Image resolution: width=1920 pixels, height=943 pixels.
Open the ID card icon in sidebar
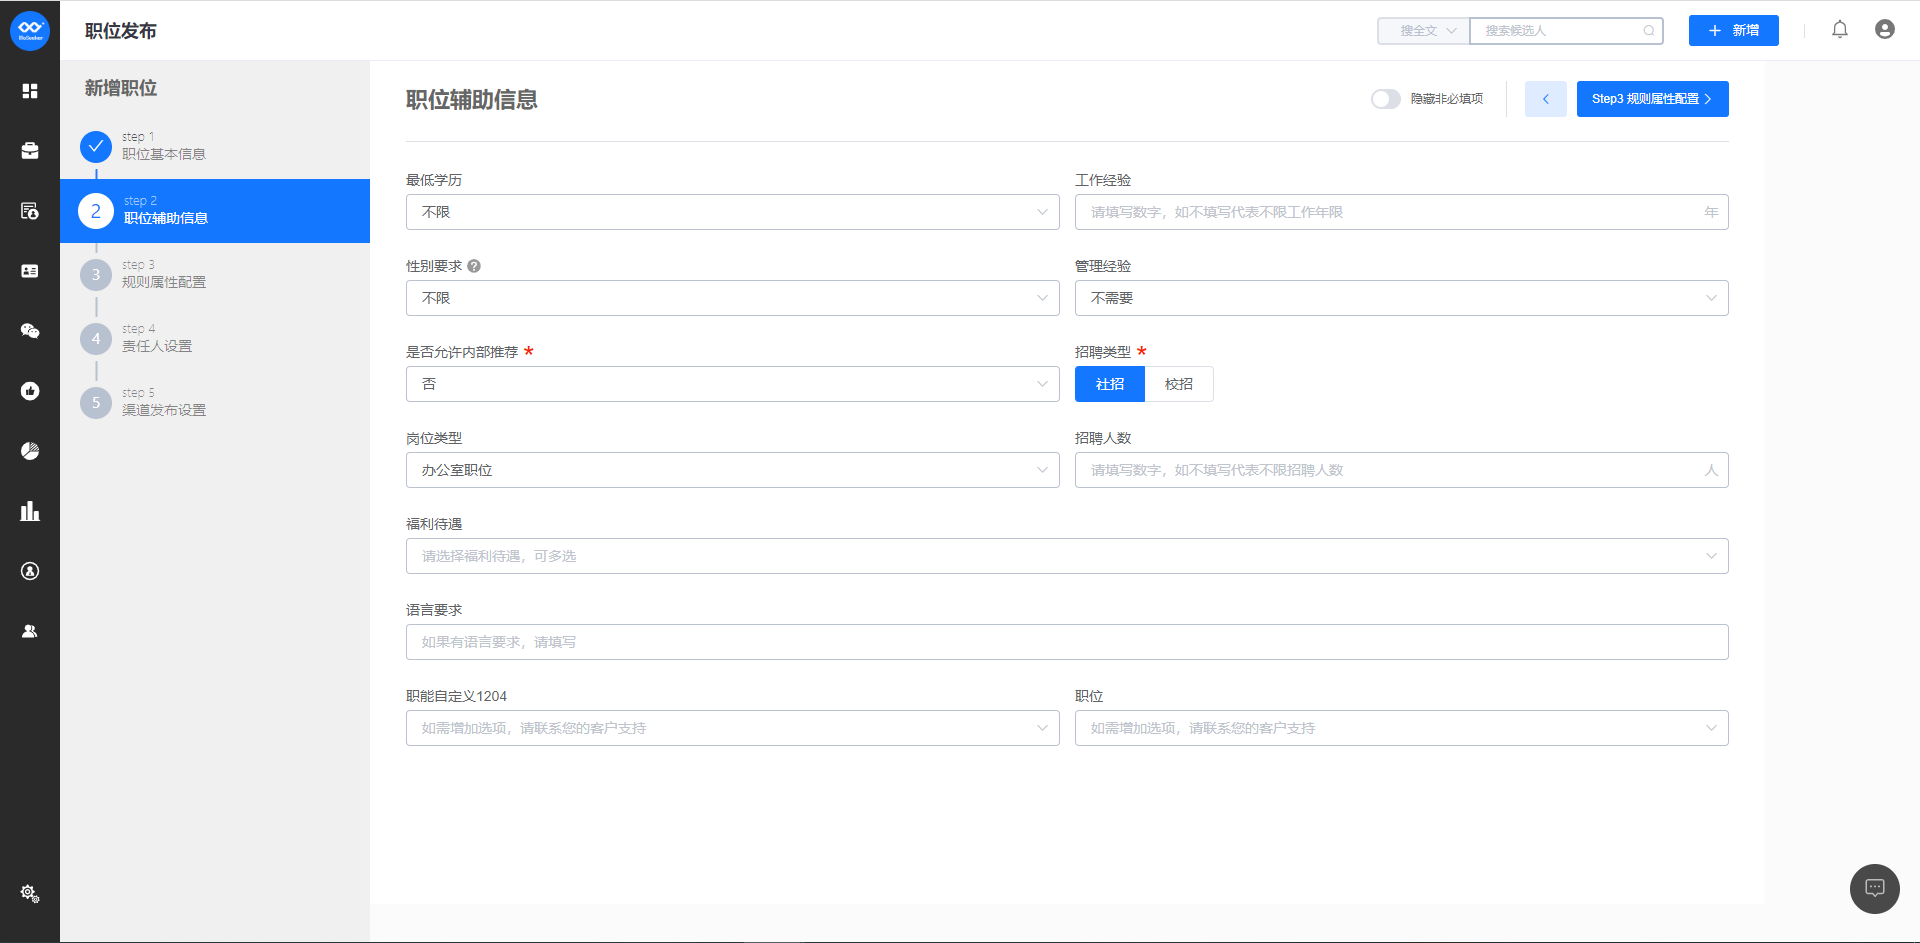point(30,271)
